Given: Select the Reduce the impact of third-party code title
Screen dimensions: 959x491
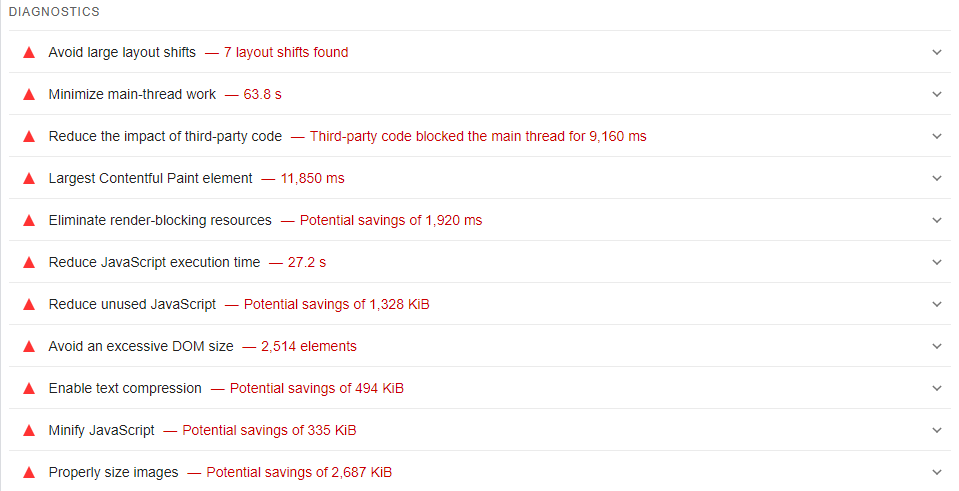Looking at the screenshot, I should click(165, 136).
